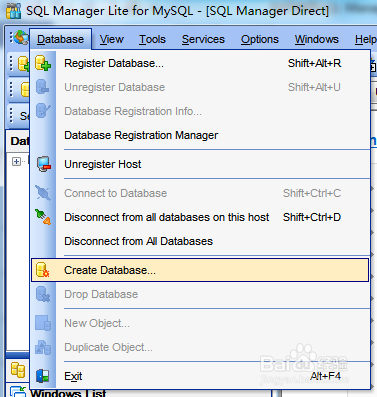Expand the database tree node
Viewport: 377px width, 397px height.
pyautogui.click(x=16, y=162)
